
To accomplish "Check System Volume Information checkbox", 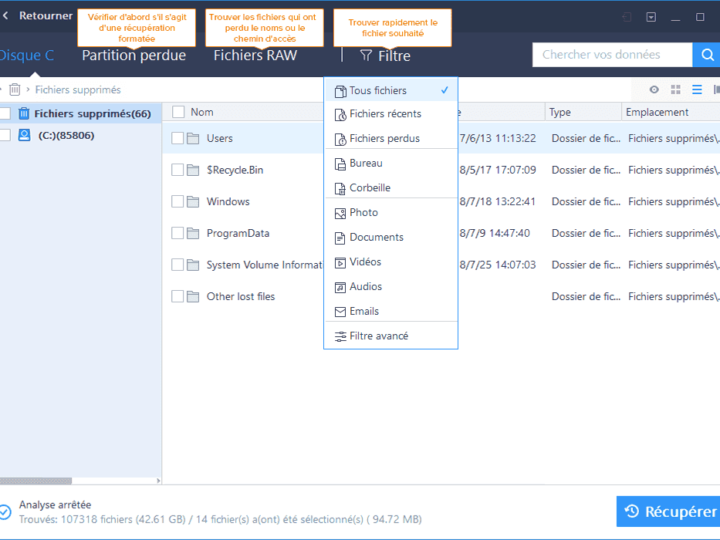I will (177, 265).
